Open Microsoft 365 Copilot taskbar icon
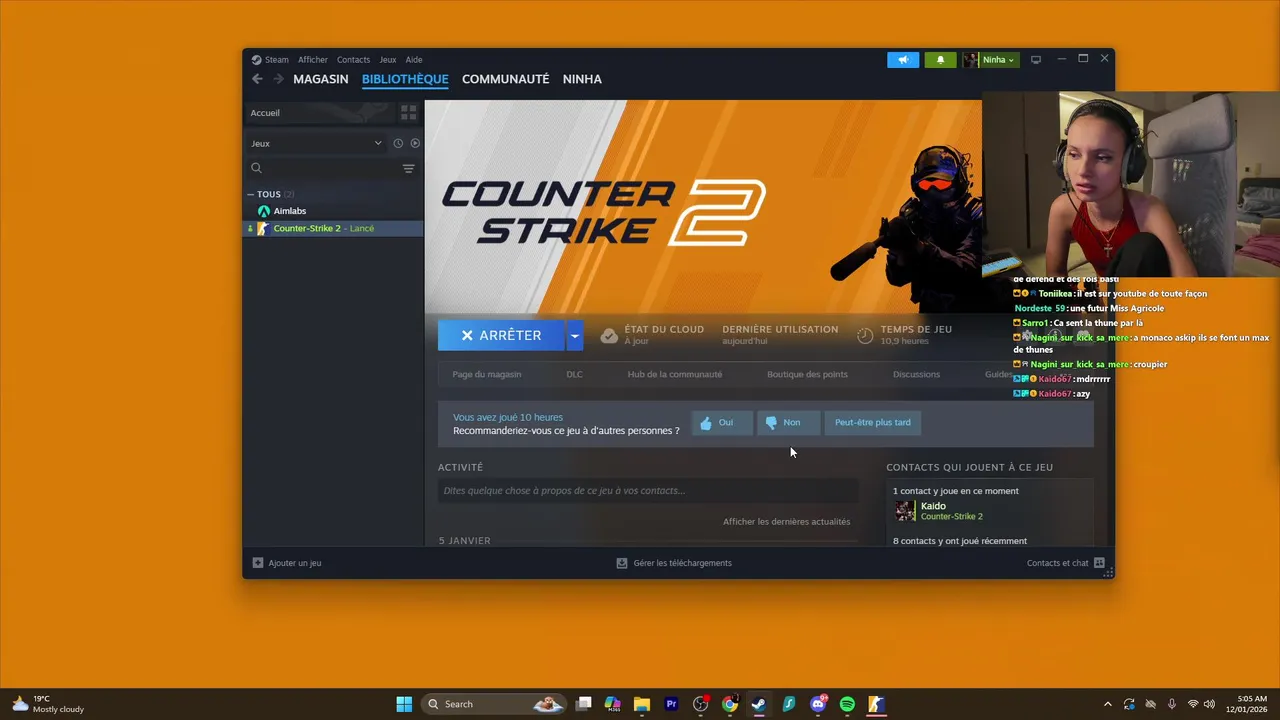This screenshot has width=1280, height=720. tap(613, 704)
